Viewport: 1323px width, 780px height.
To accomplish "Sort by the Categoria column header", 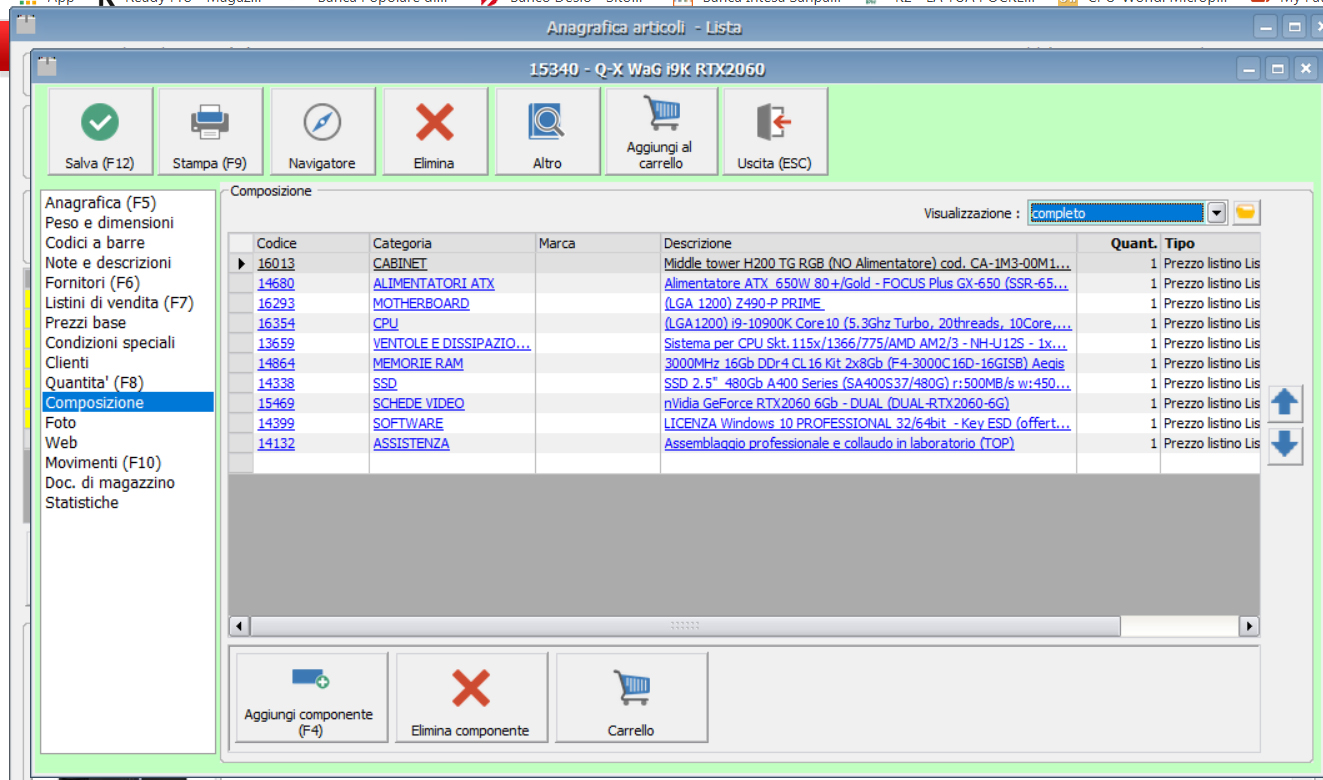I will click(x=452, y=243).
